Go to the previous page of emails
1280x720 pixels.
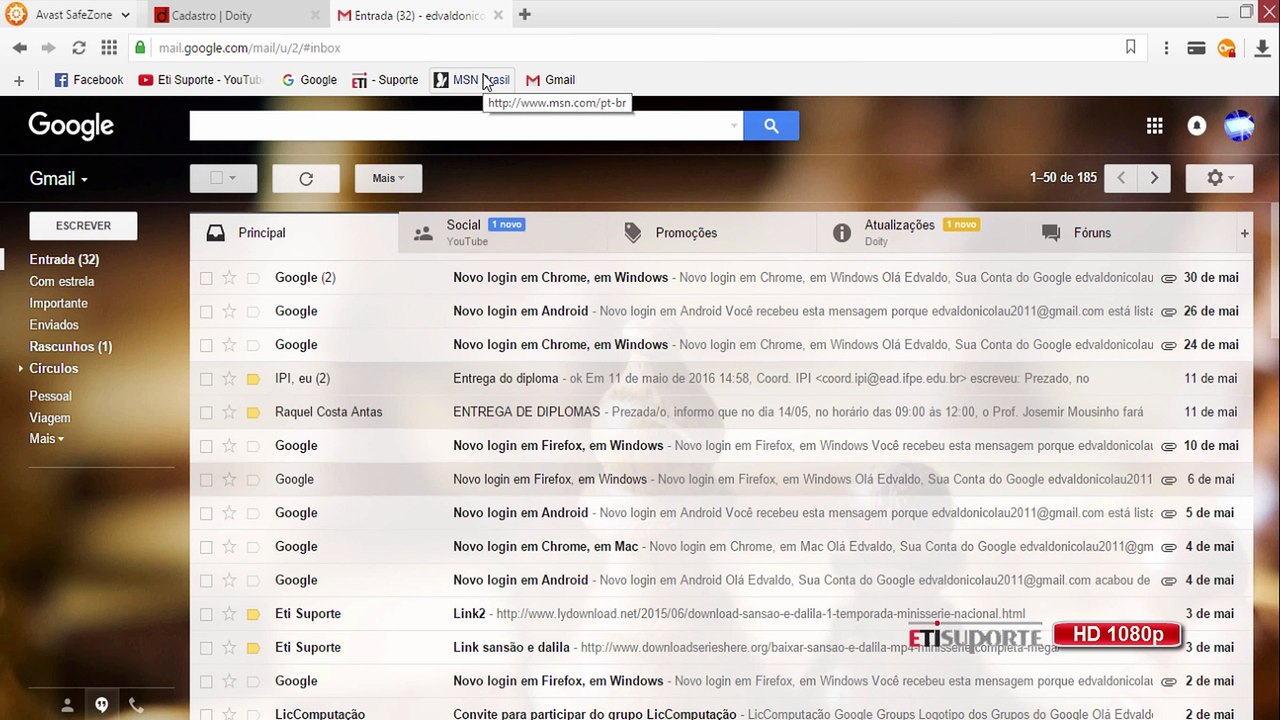pos(1121,178)
